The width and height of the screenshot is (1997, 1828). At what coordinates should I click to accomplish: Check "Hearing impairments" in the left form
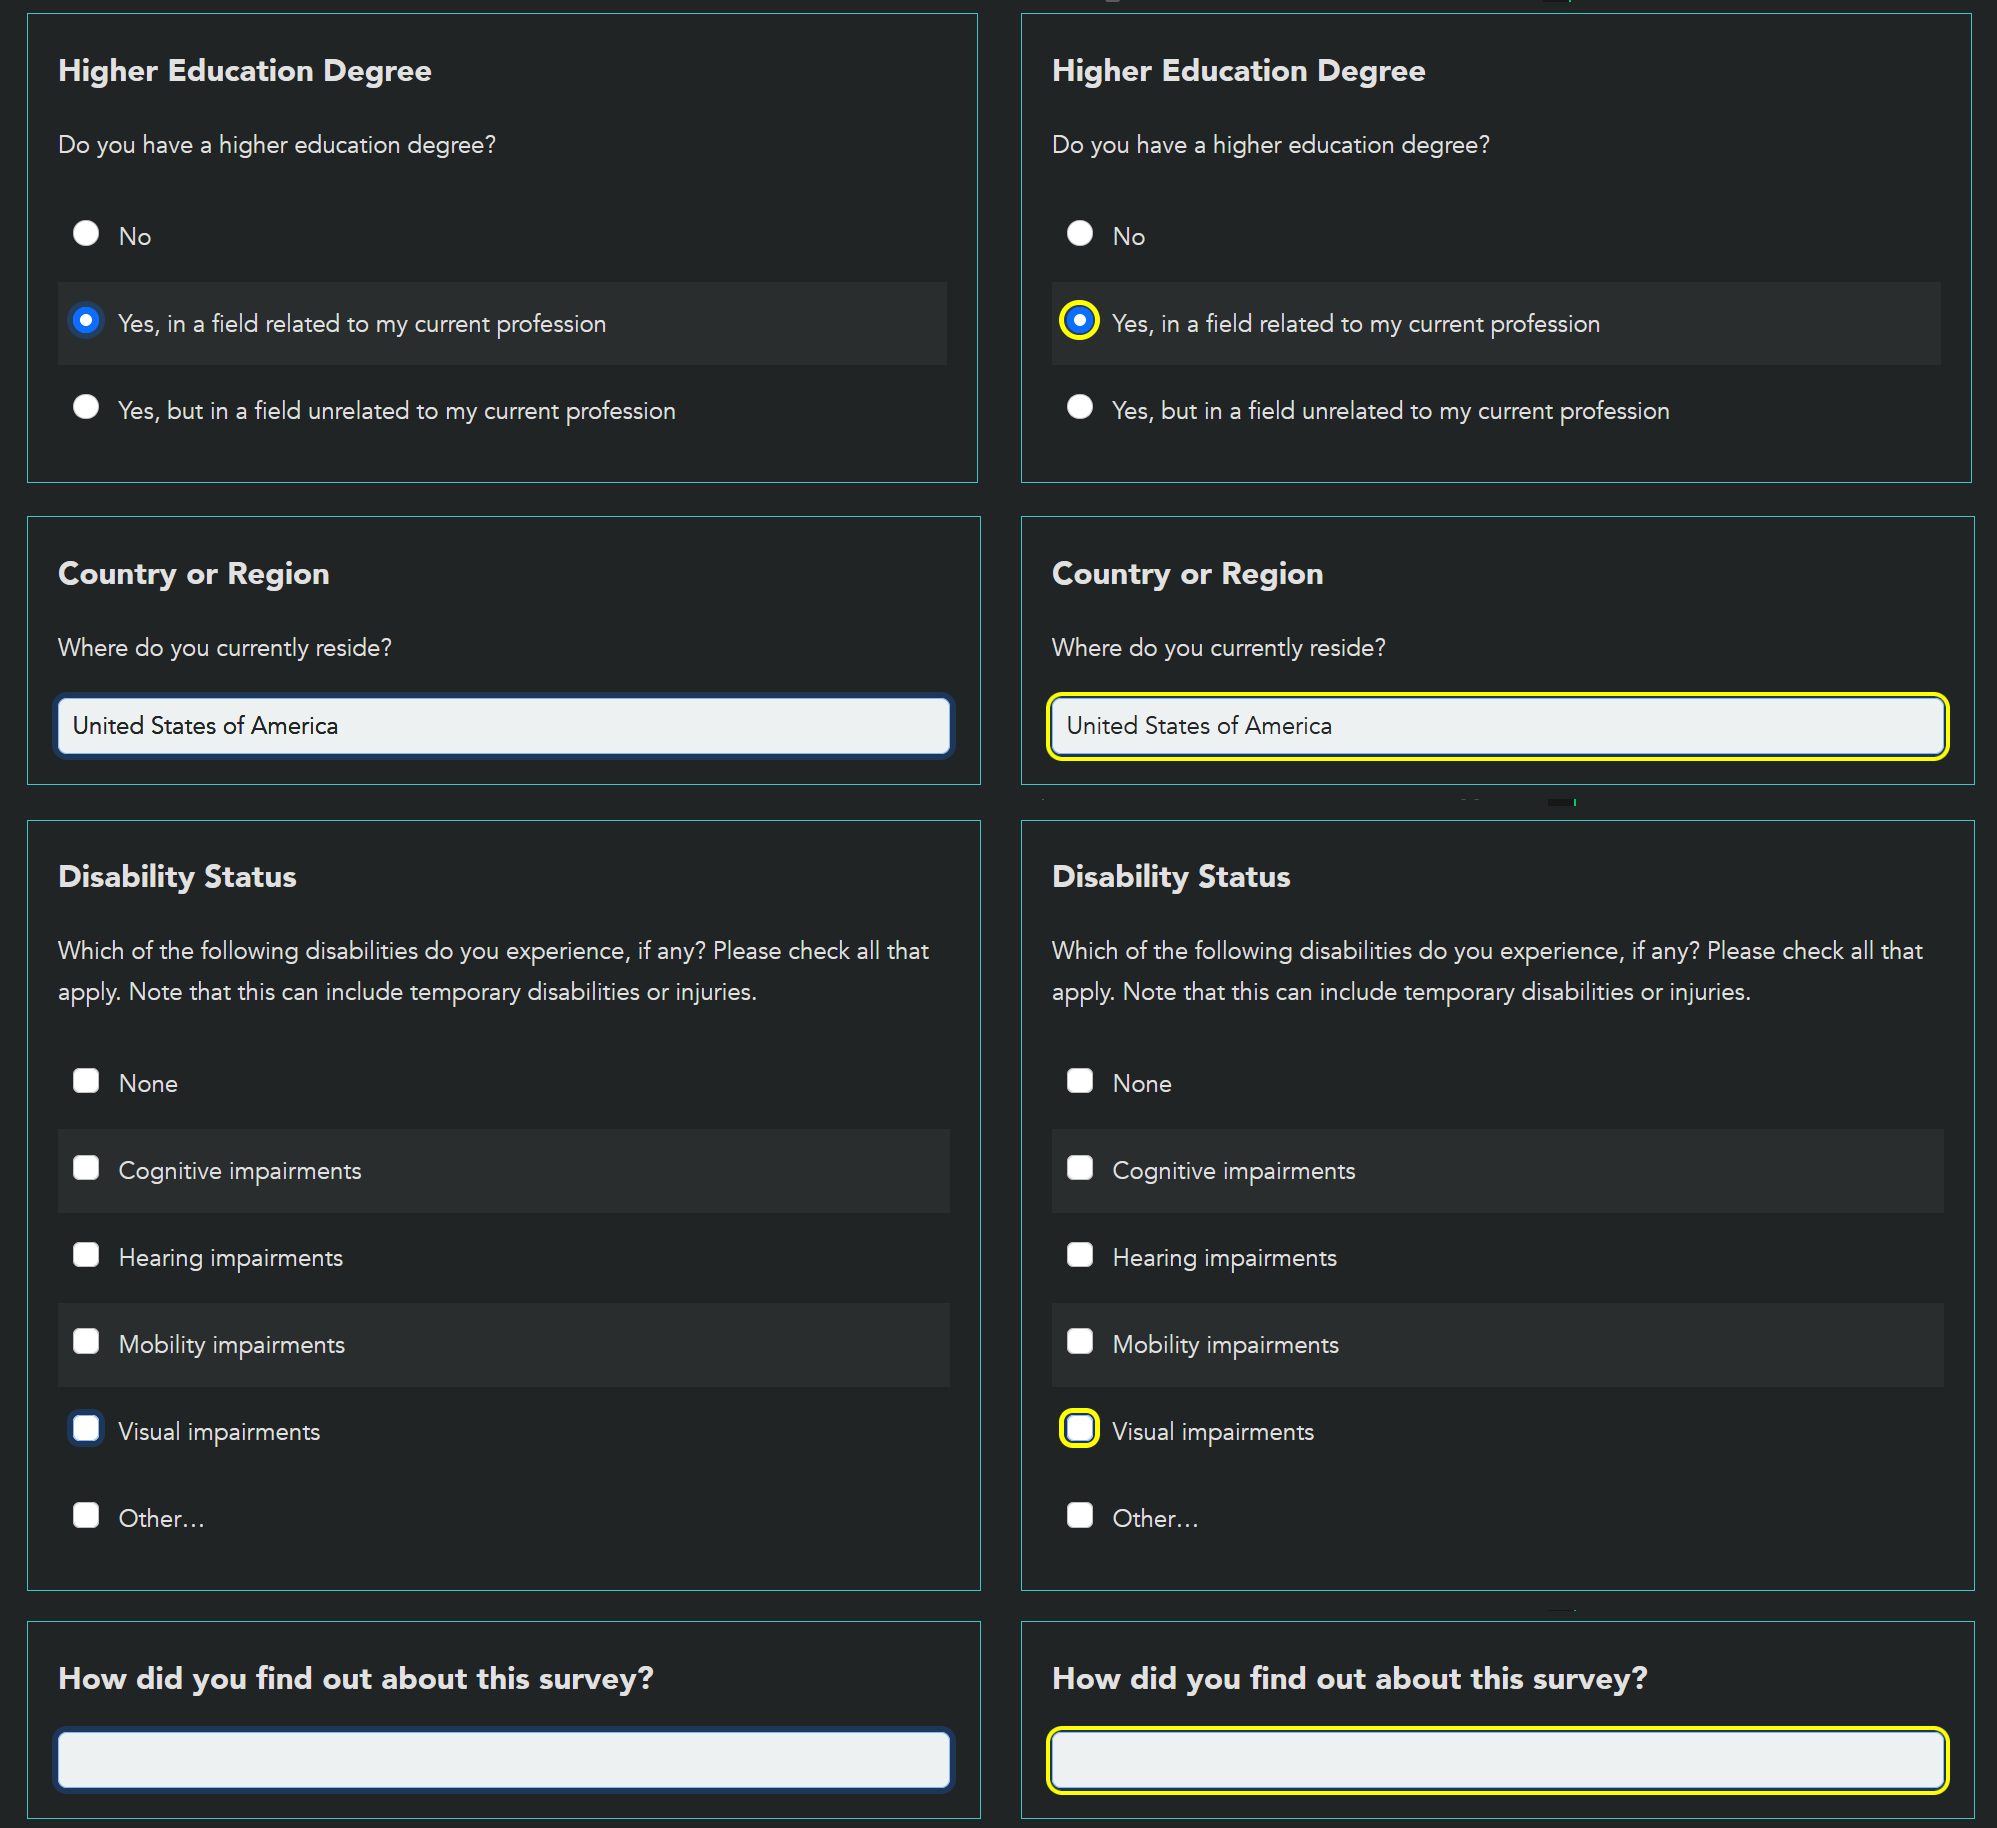[87, 1254]
